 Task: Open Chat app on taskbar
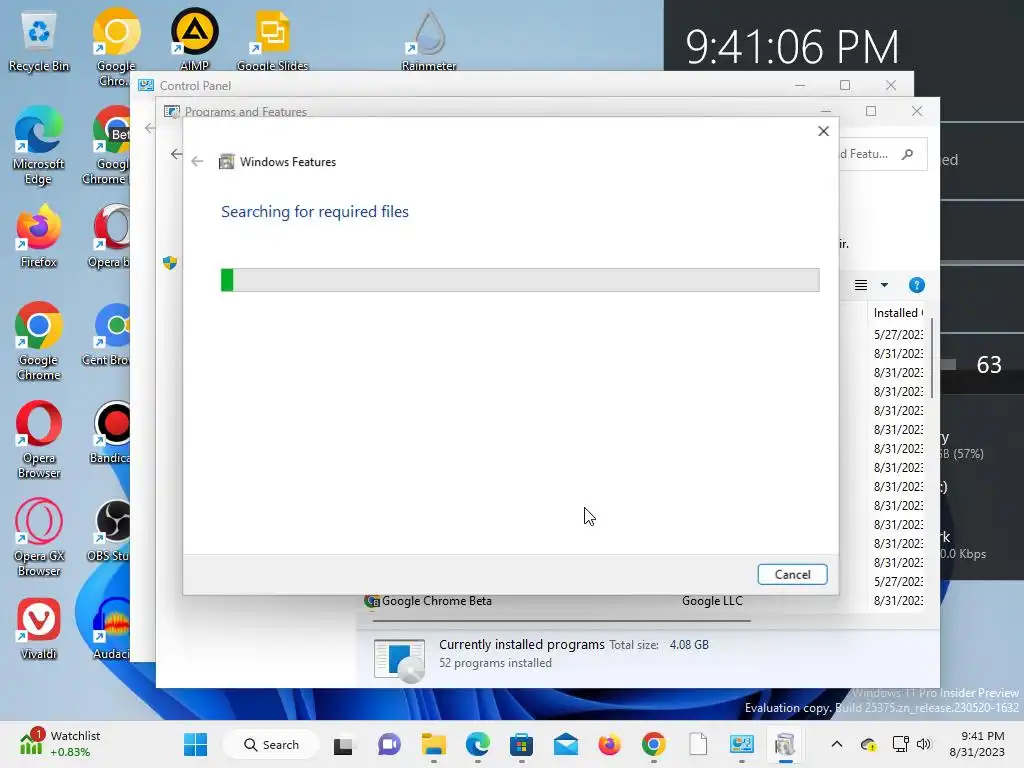tap(389, 744)
